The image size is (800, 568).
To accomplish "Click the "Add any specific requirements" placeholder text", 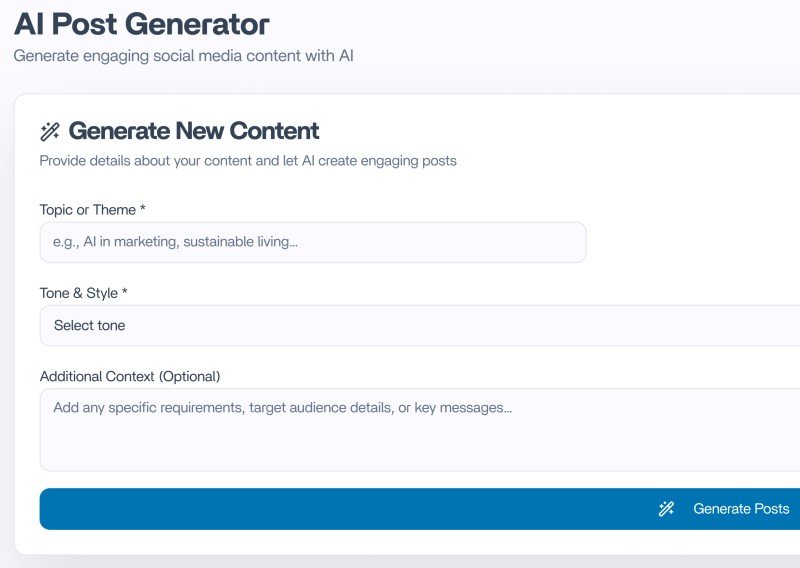I will 282,408.
